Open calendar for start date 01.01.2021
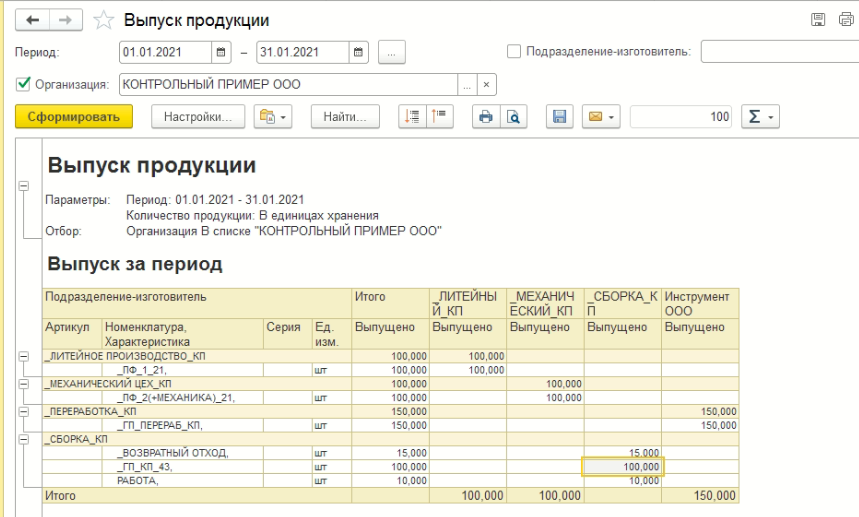 click(x=221, y=52)
